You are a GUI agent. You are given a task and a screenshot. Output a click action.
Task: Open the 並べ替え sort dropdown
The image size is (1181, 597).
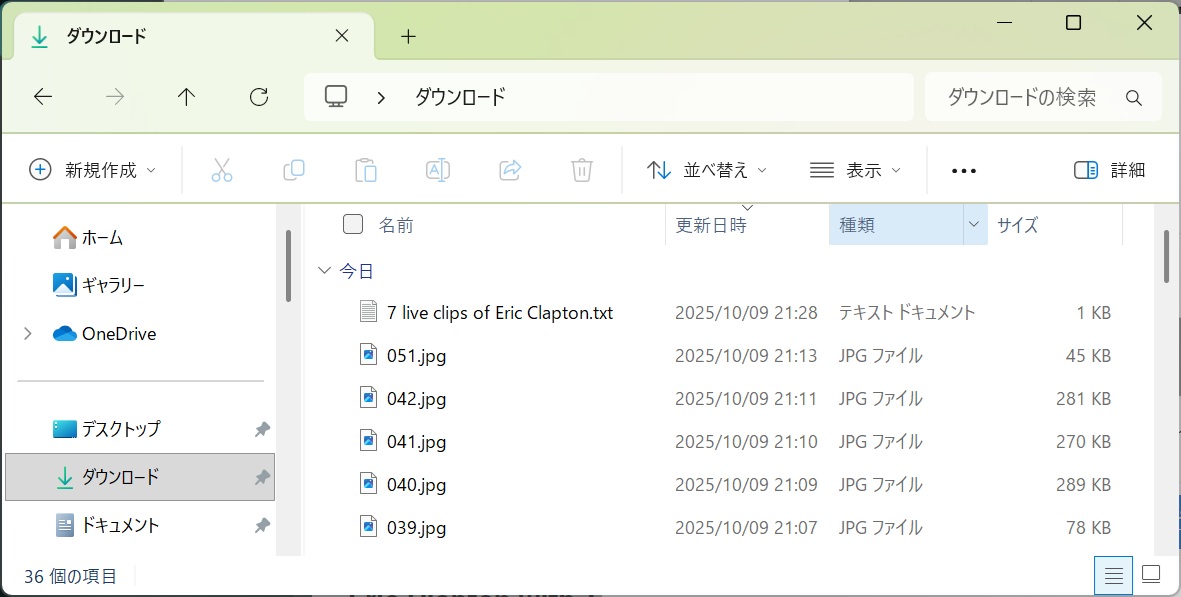[707, 170]
